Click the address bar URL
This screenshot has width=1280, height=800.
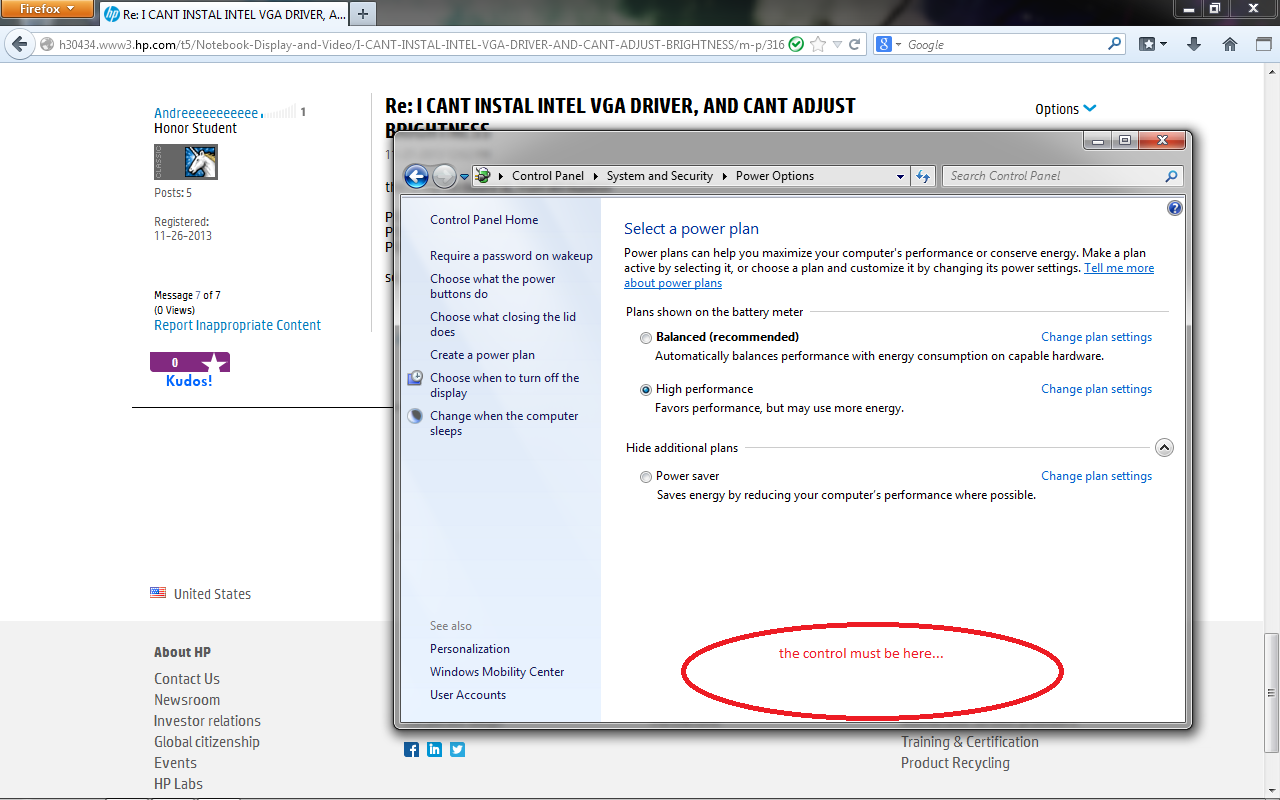click(x=422, y=44)
